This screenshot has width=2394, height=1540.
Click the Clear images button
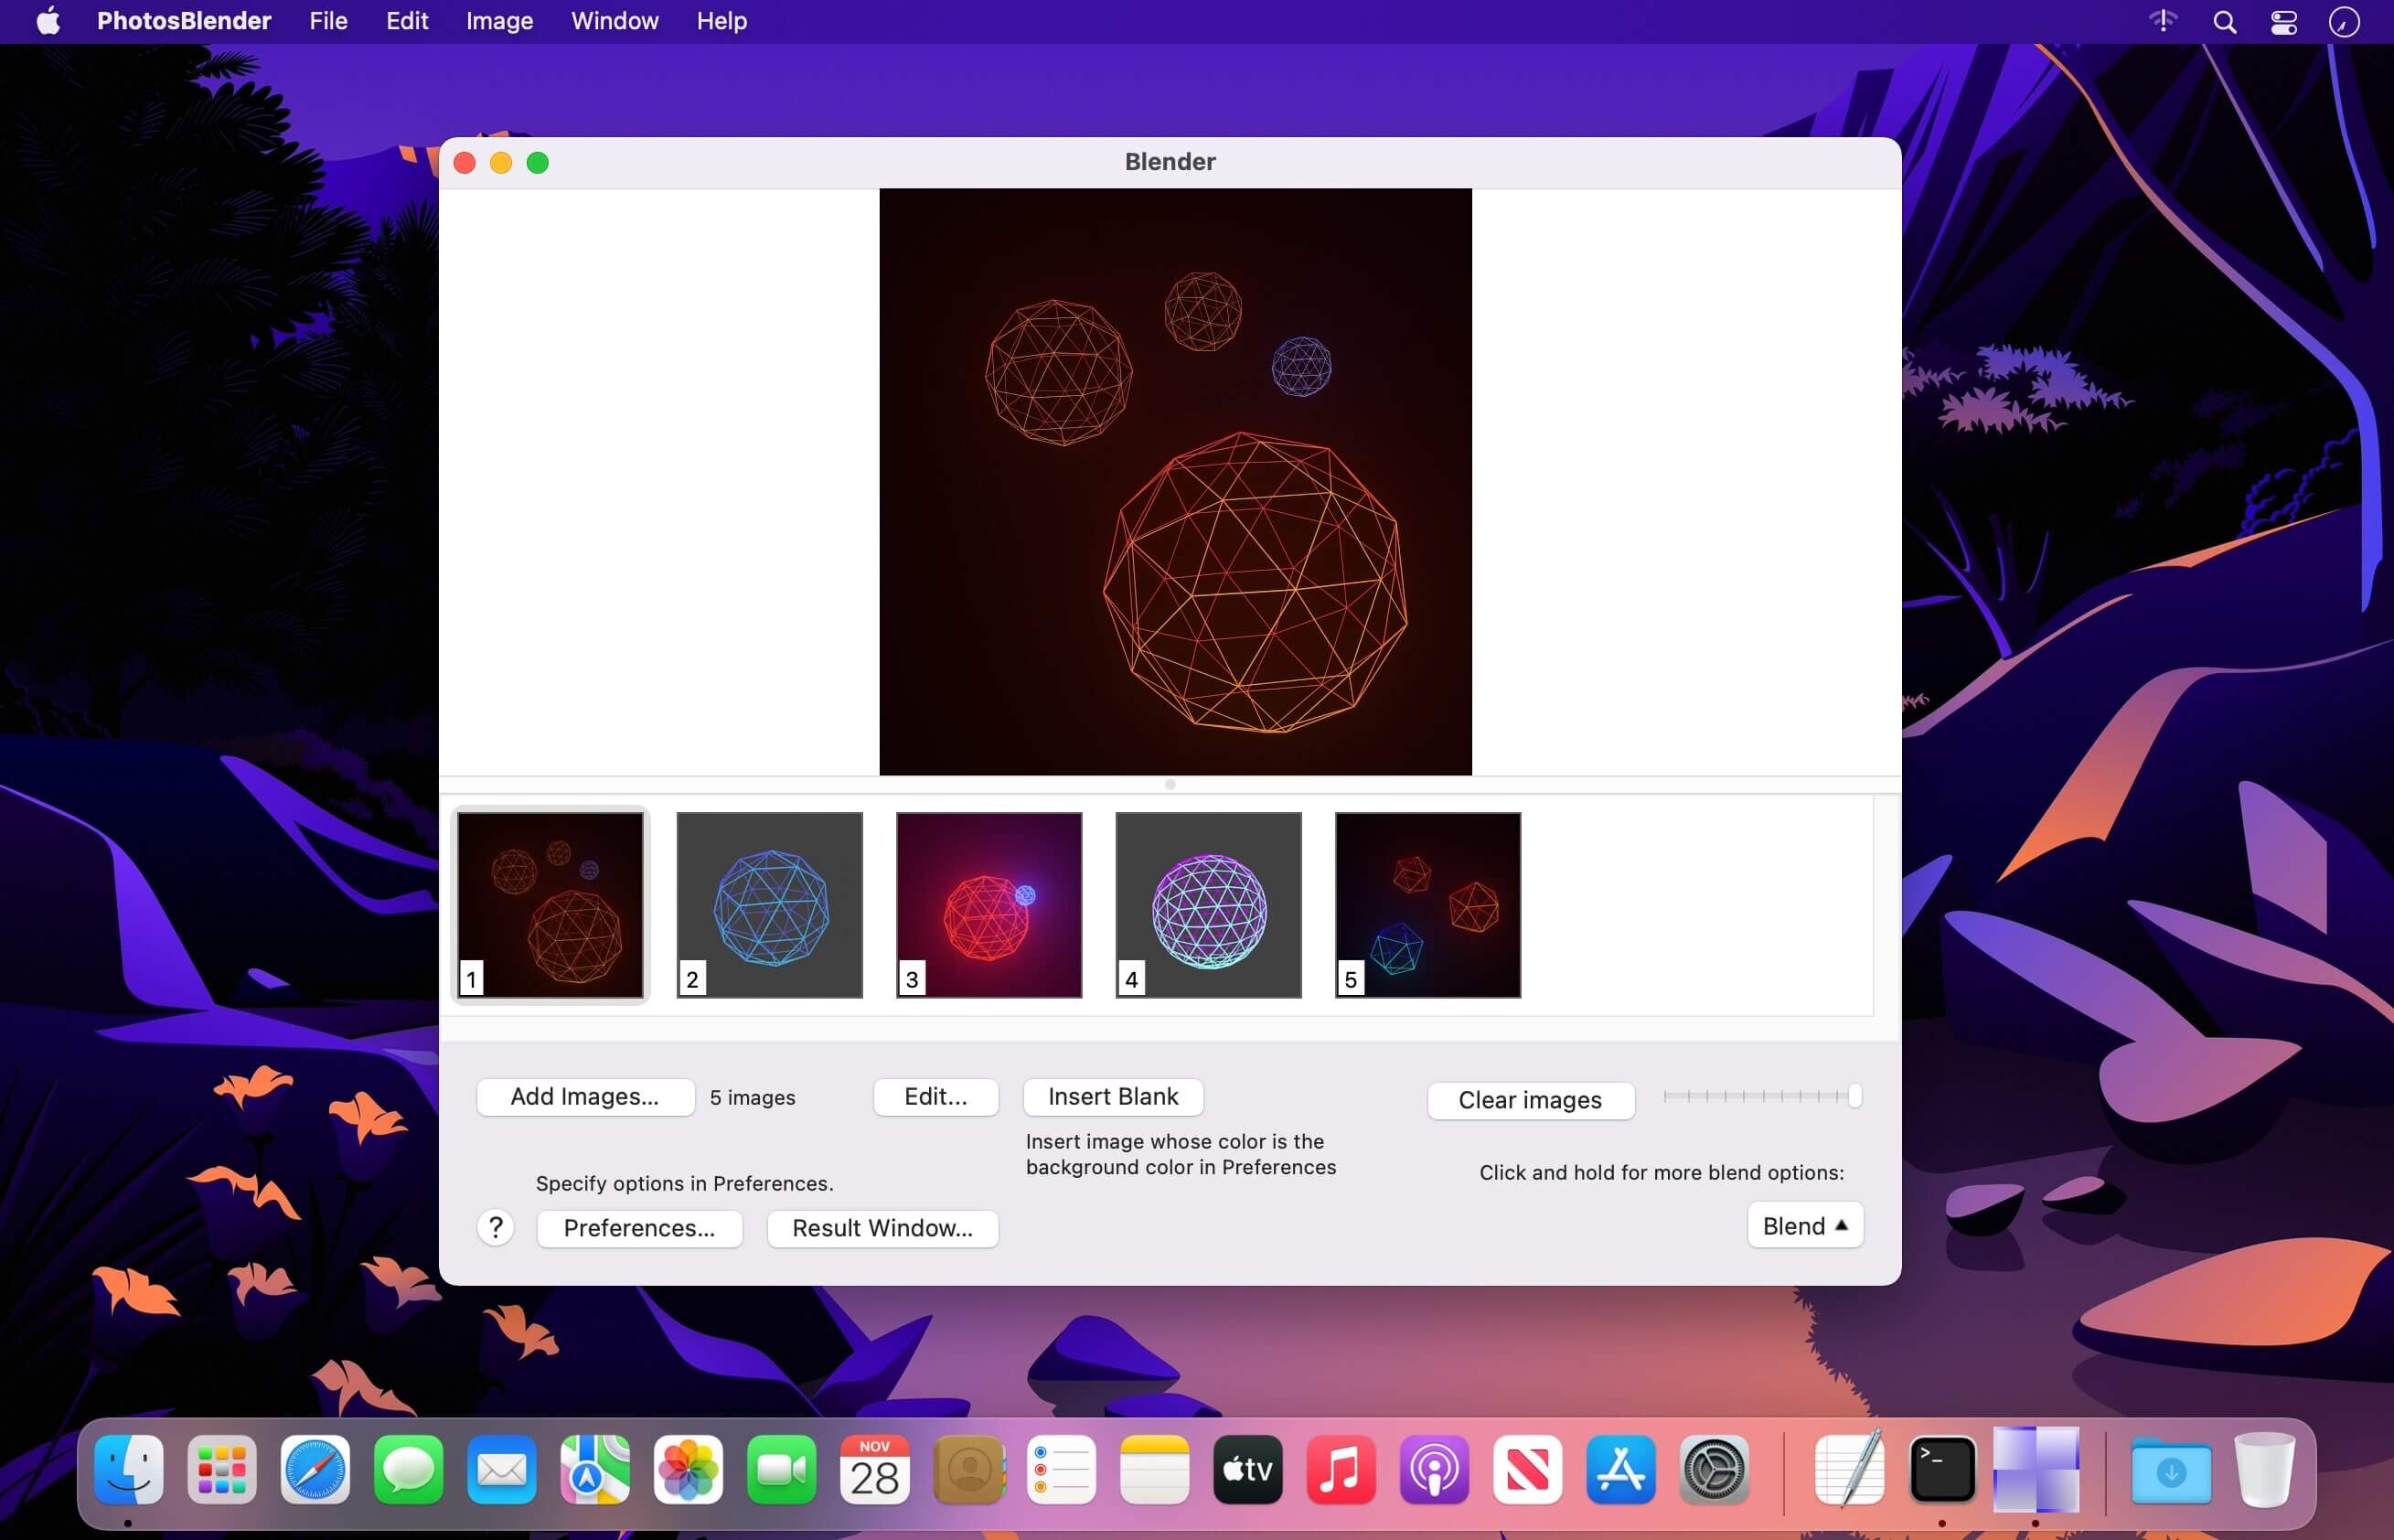(x=1530, y=1100)
